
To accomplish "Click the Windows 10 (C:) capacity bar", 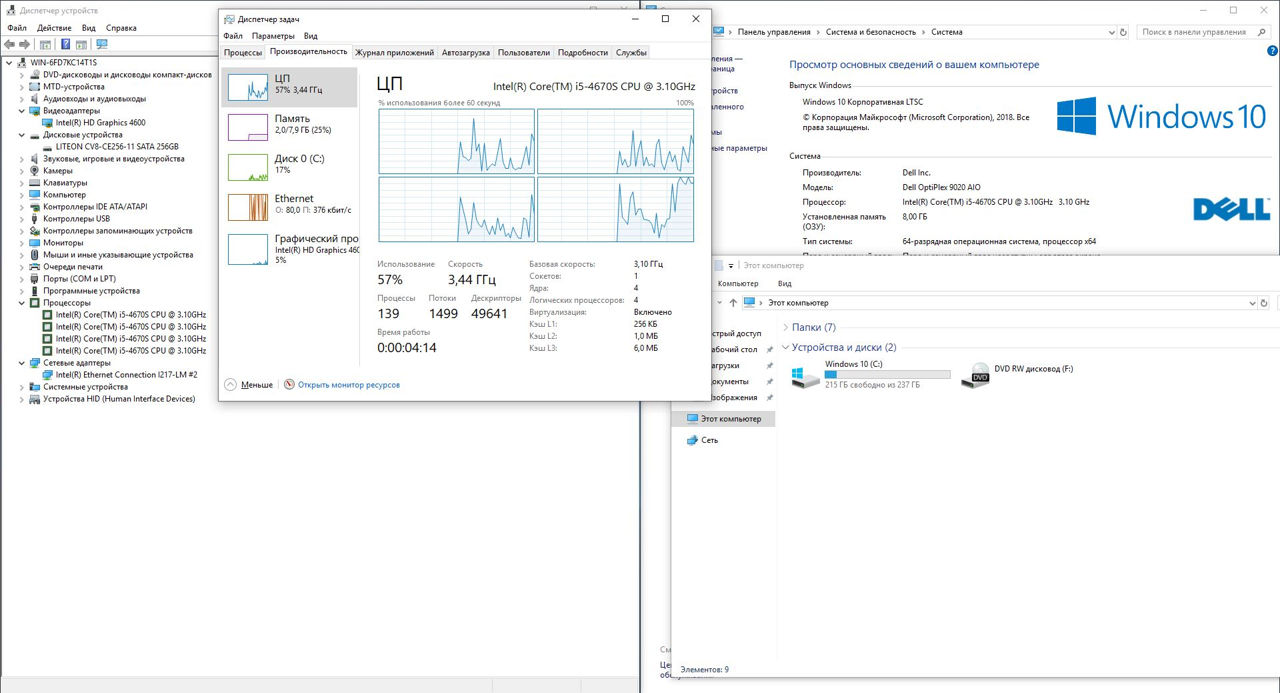I will [886, 375].
